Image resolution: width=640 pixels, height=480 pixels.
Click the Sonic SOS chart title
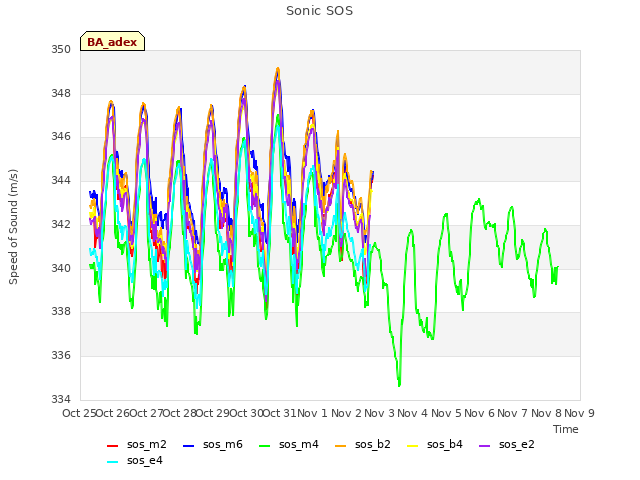319,11
